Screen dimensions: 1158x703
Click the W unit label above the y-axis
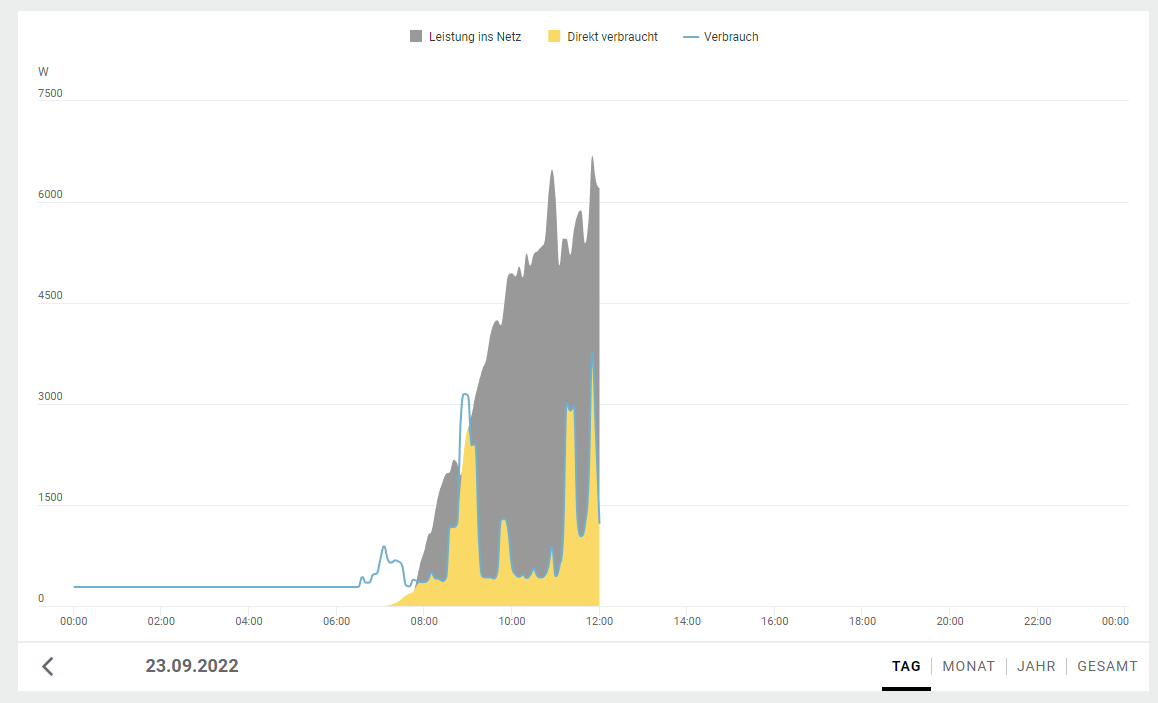[43, 72]
